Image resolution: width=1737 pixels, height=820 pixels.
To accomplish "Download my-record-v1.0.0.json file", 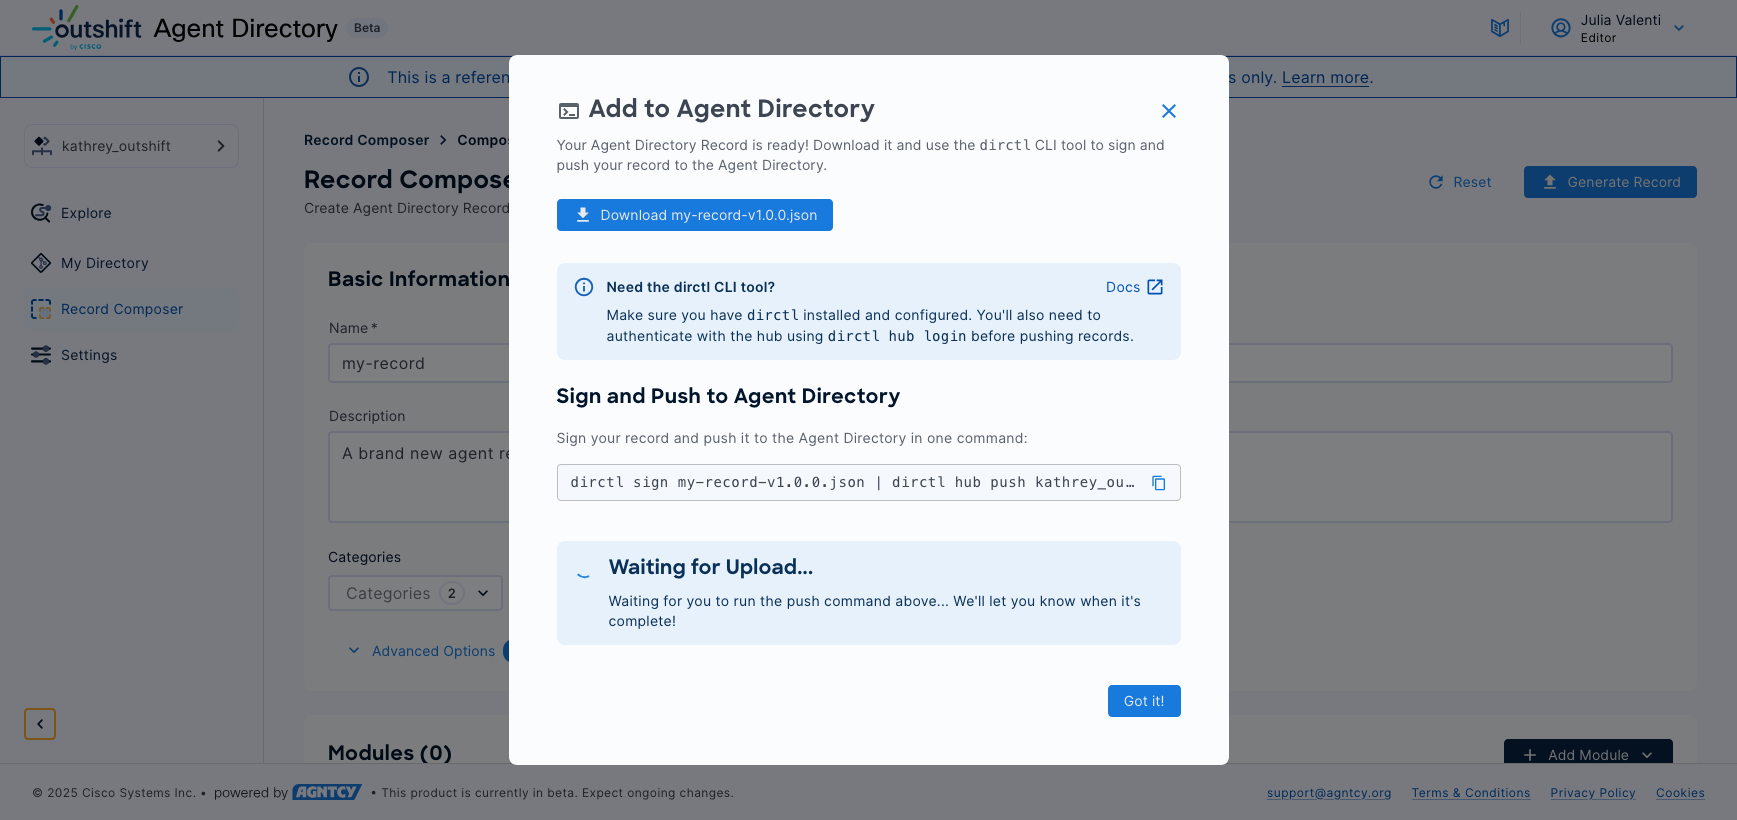I will point(694,215).
